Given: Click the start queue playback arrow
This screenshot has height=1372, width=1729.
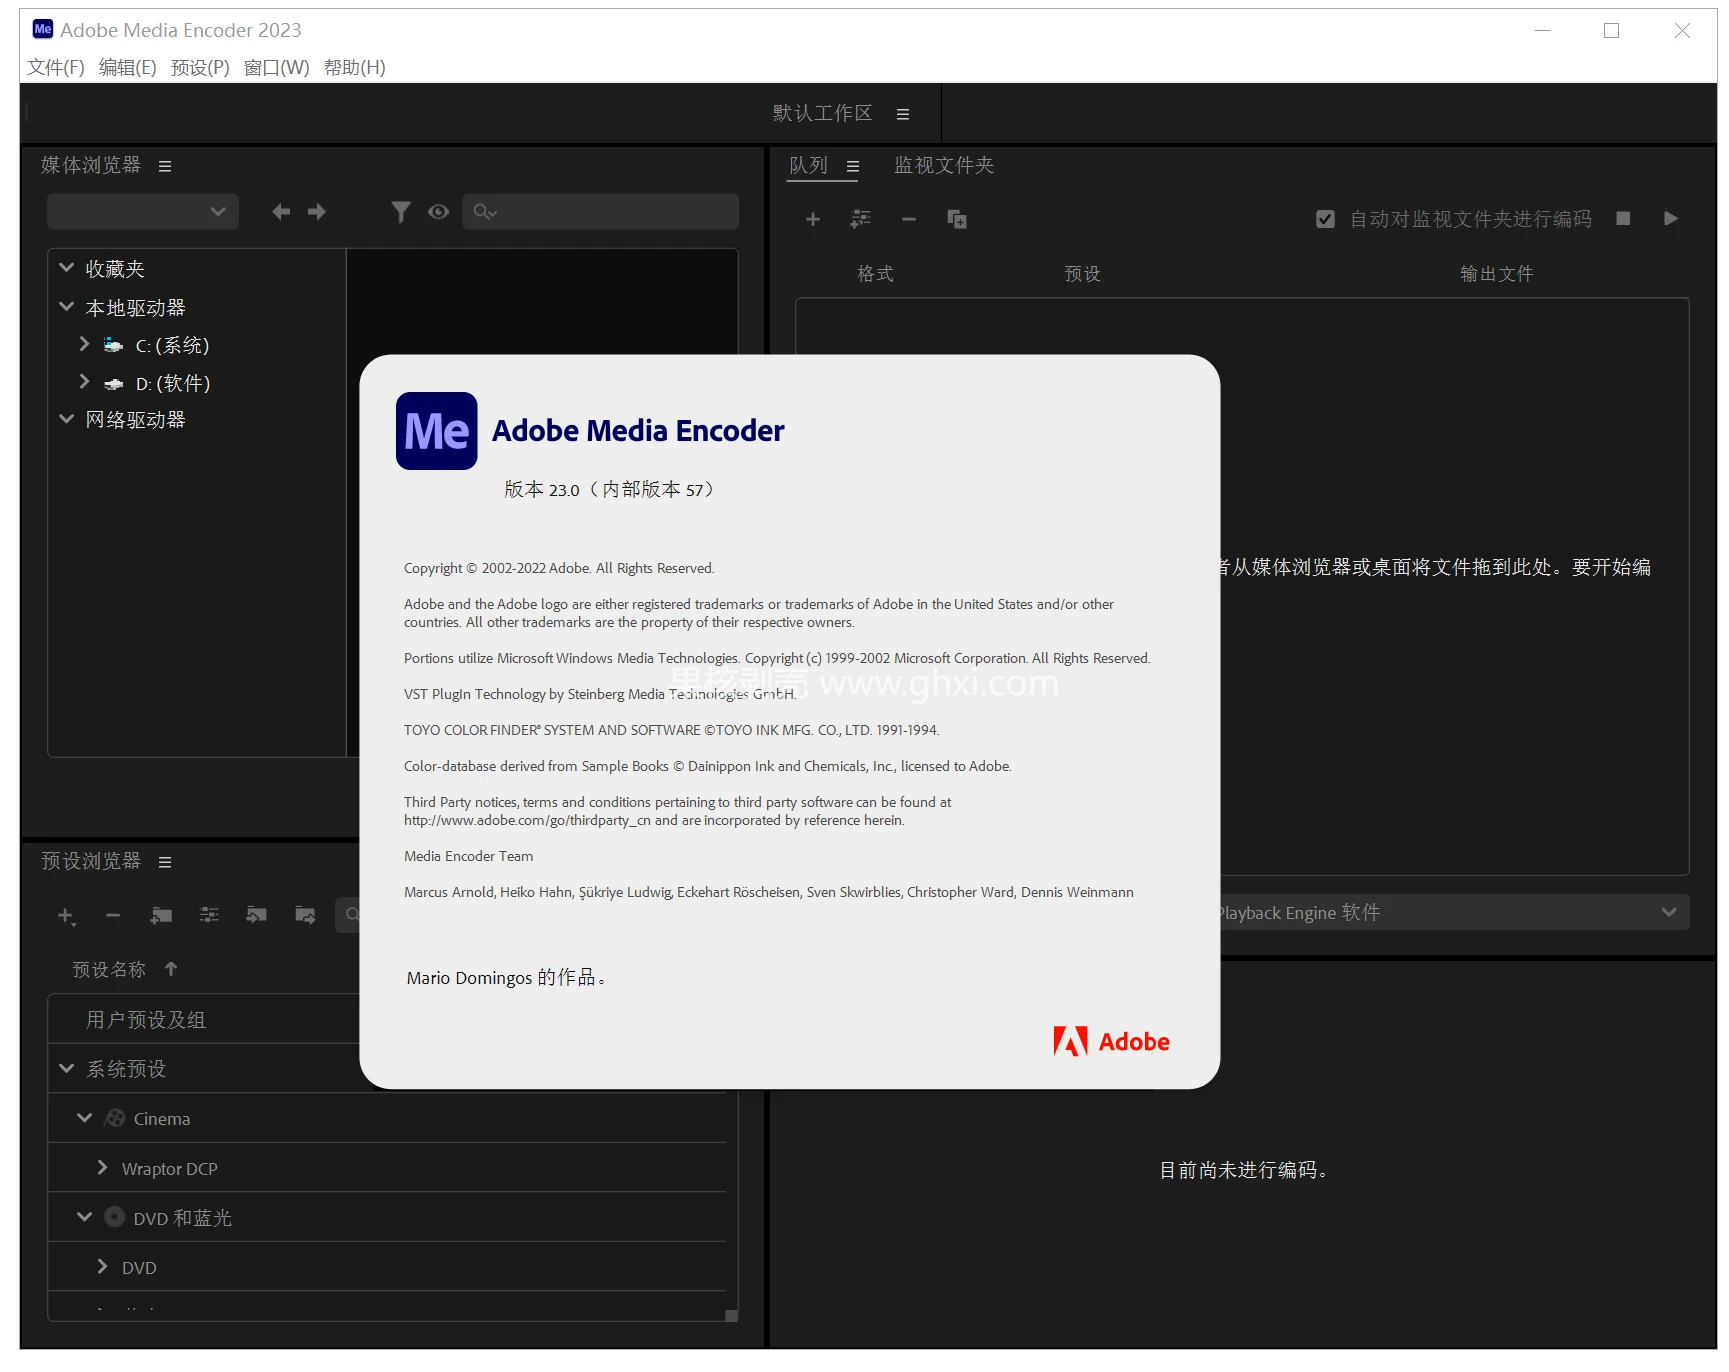Looking at the screenshot, I should (x=1671, y=219).
